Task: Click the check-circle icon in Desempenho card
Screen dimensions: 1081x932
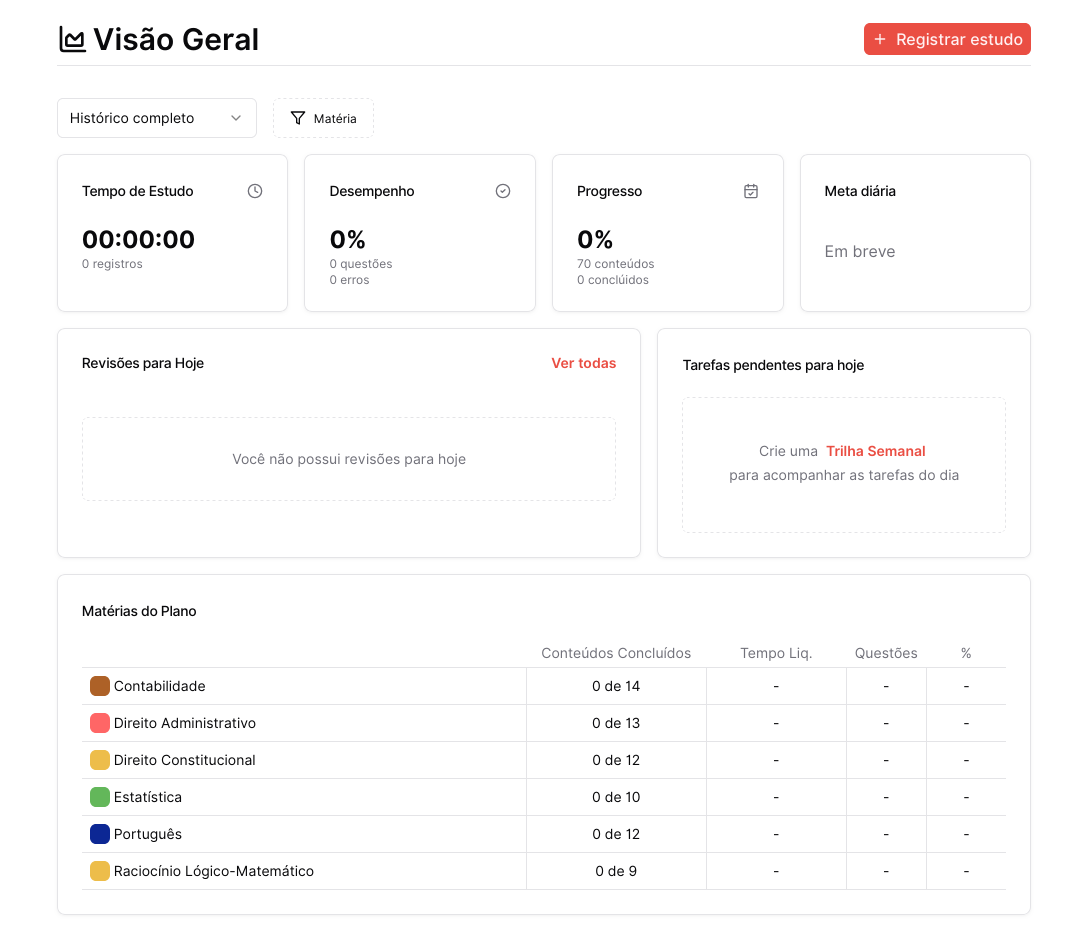Action: [503, 191]
